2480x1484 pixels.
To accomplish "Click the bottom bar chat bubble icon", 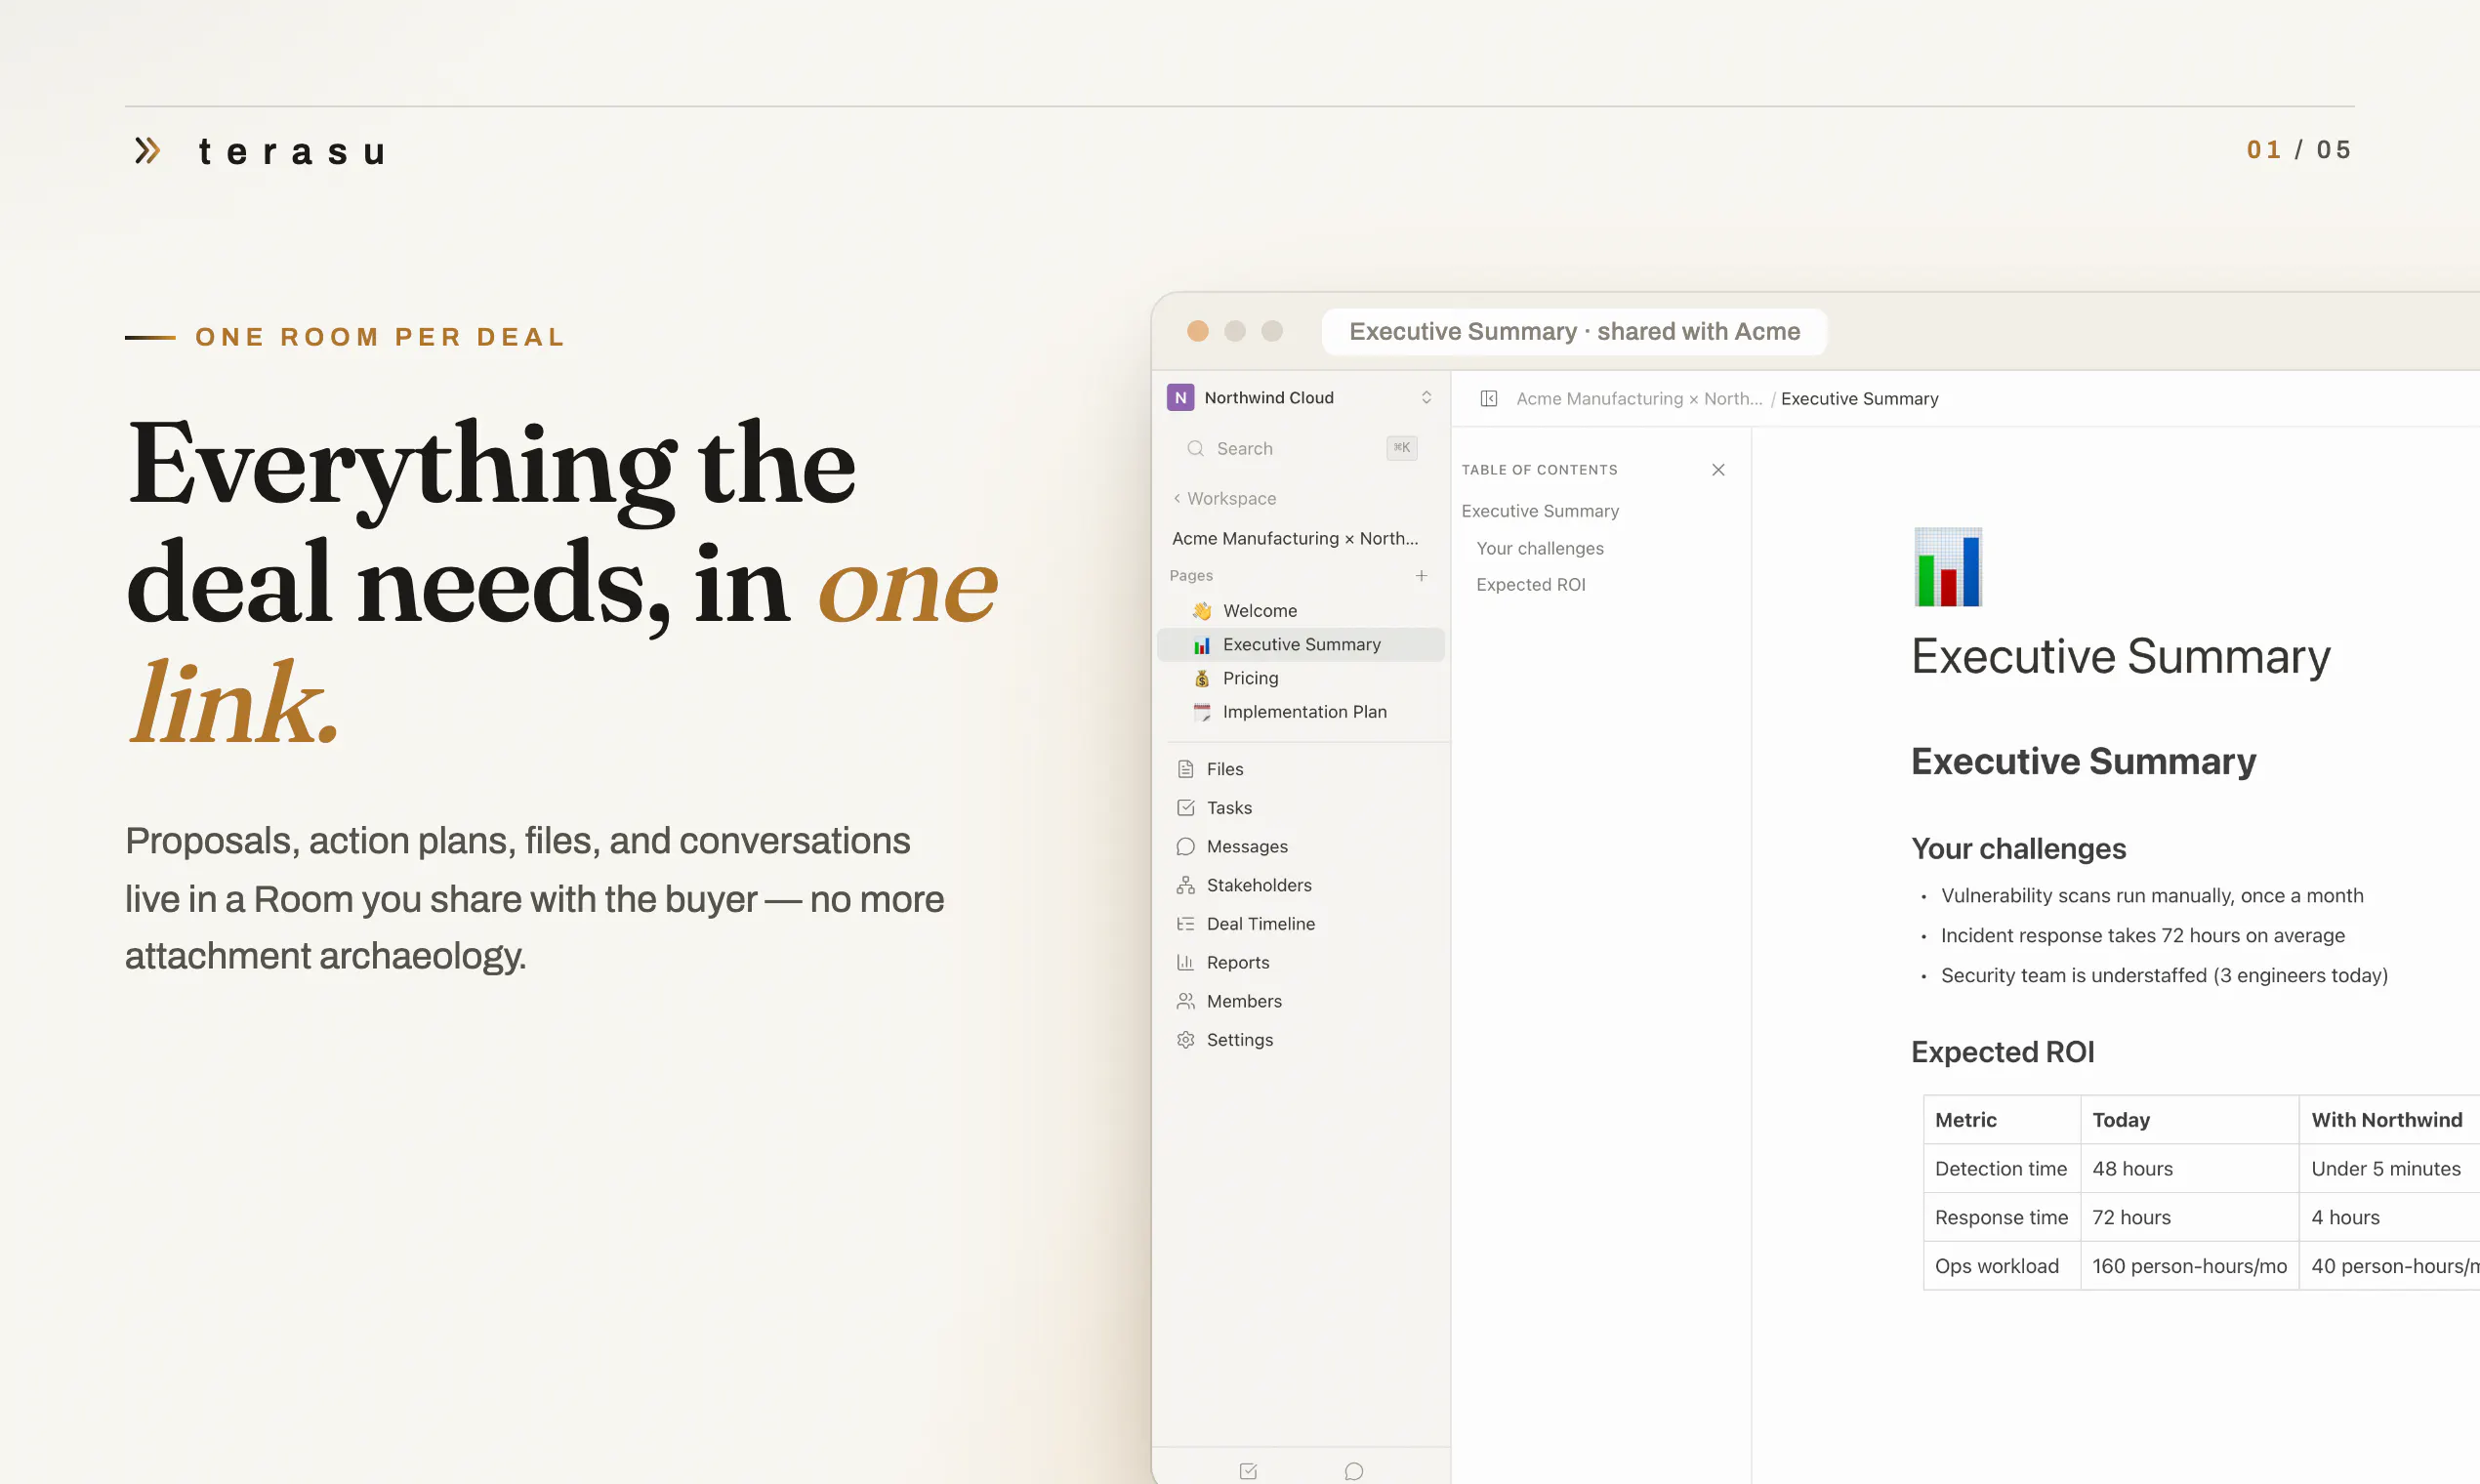I will (x=1354, y=1471).
